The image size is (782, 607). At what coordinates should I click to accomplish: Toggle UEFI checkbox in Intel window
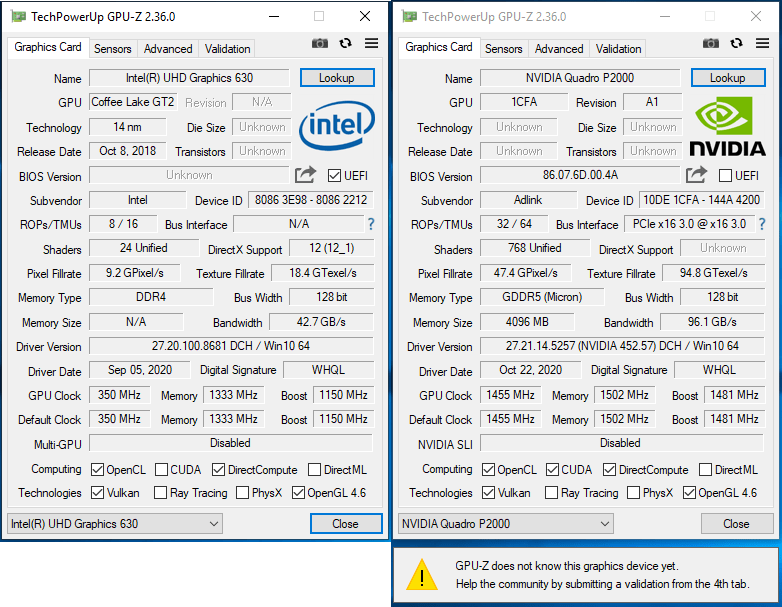pyautogui.click(x=335, y=176)
